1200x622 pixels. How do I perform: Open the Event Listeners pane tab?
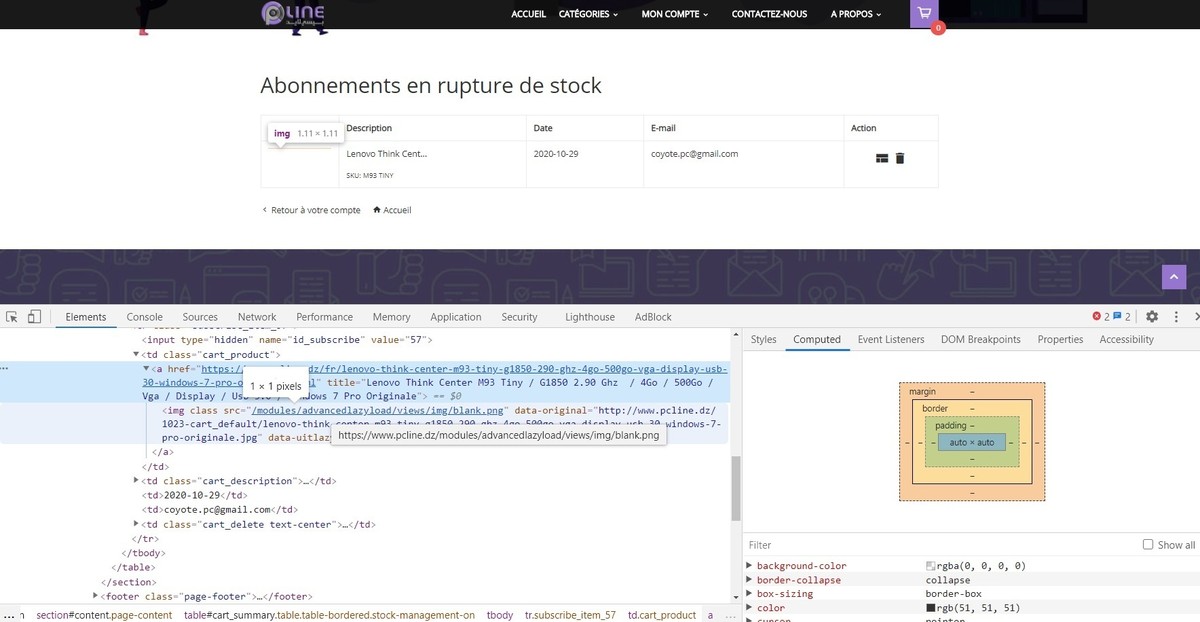pos(891,340)
